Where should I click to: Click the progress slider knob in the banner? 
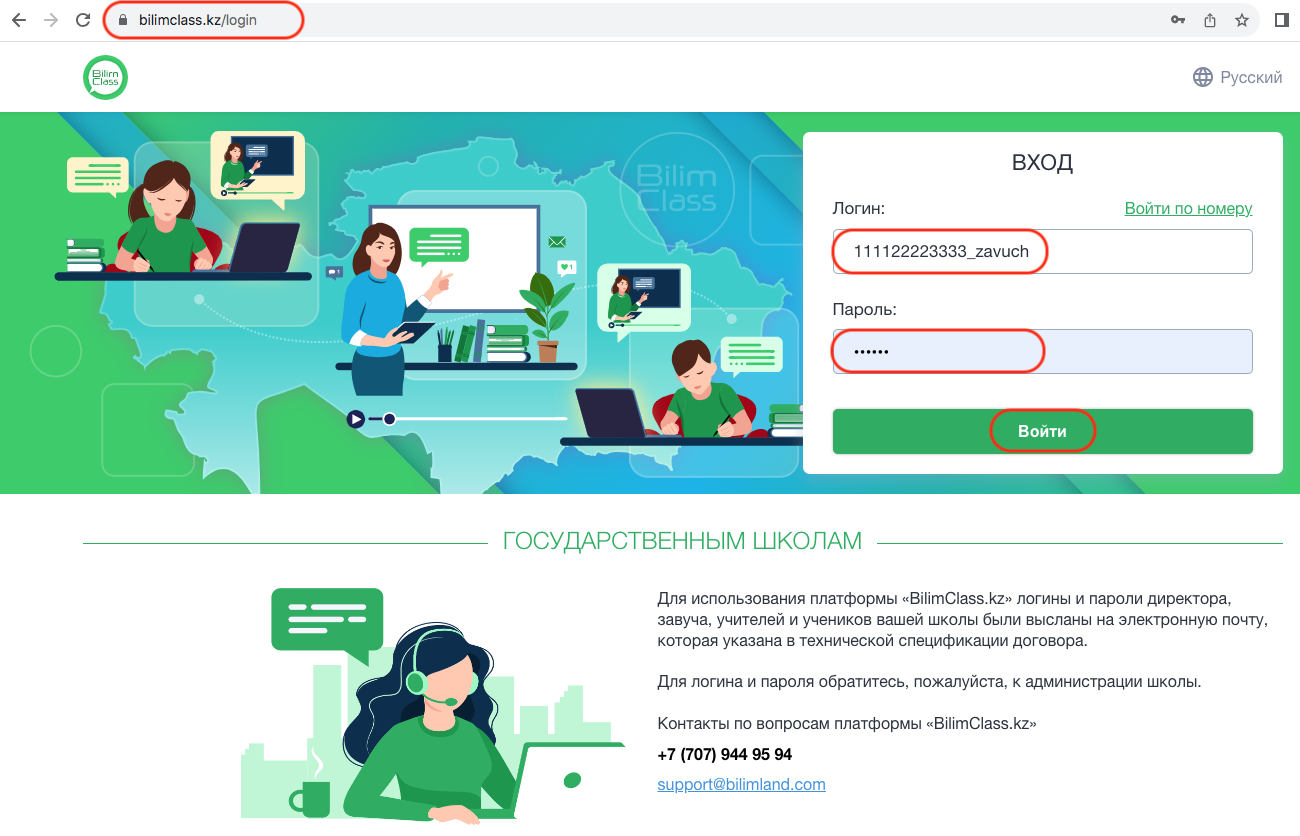click(389, 419)
